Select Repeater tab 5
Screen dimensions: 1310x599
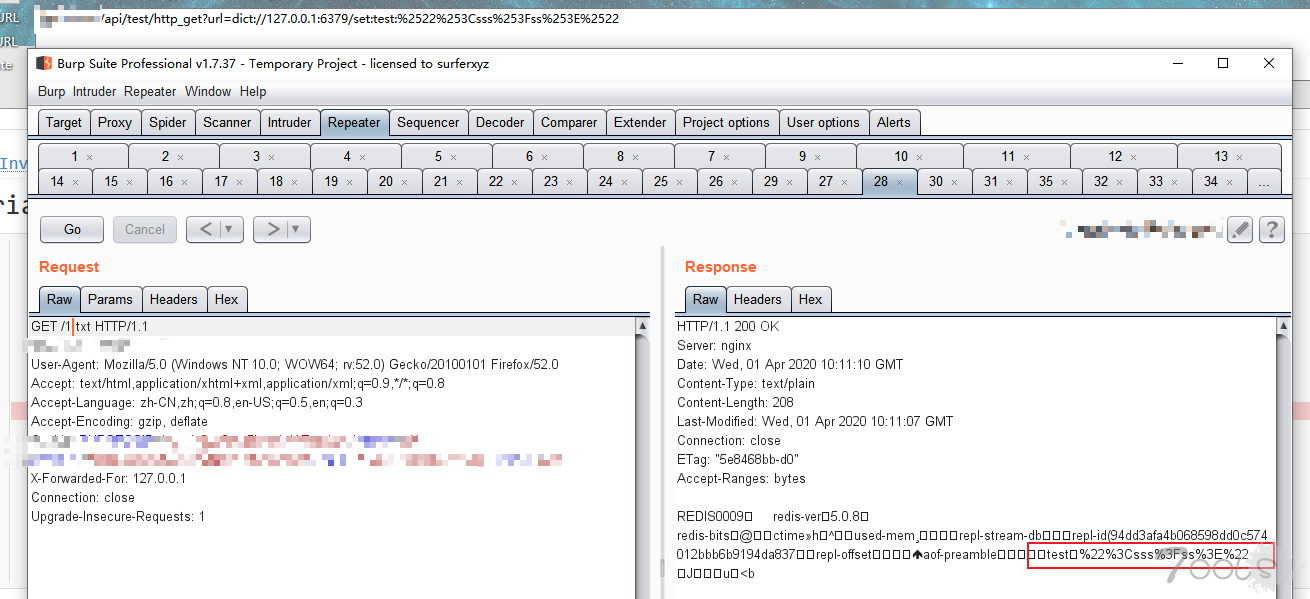click(446, 157)
